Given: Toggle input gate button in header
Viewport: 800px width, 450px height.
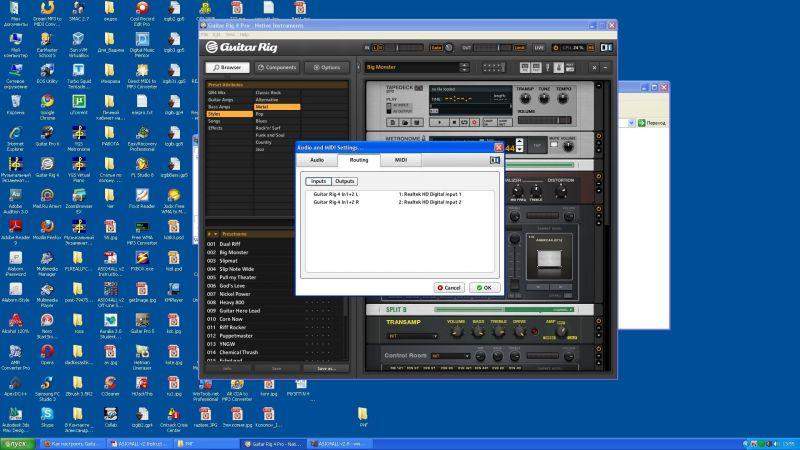Looking at the screenshot, I should tap(436, 47).
